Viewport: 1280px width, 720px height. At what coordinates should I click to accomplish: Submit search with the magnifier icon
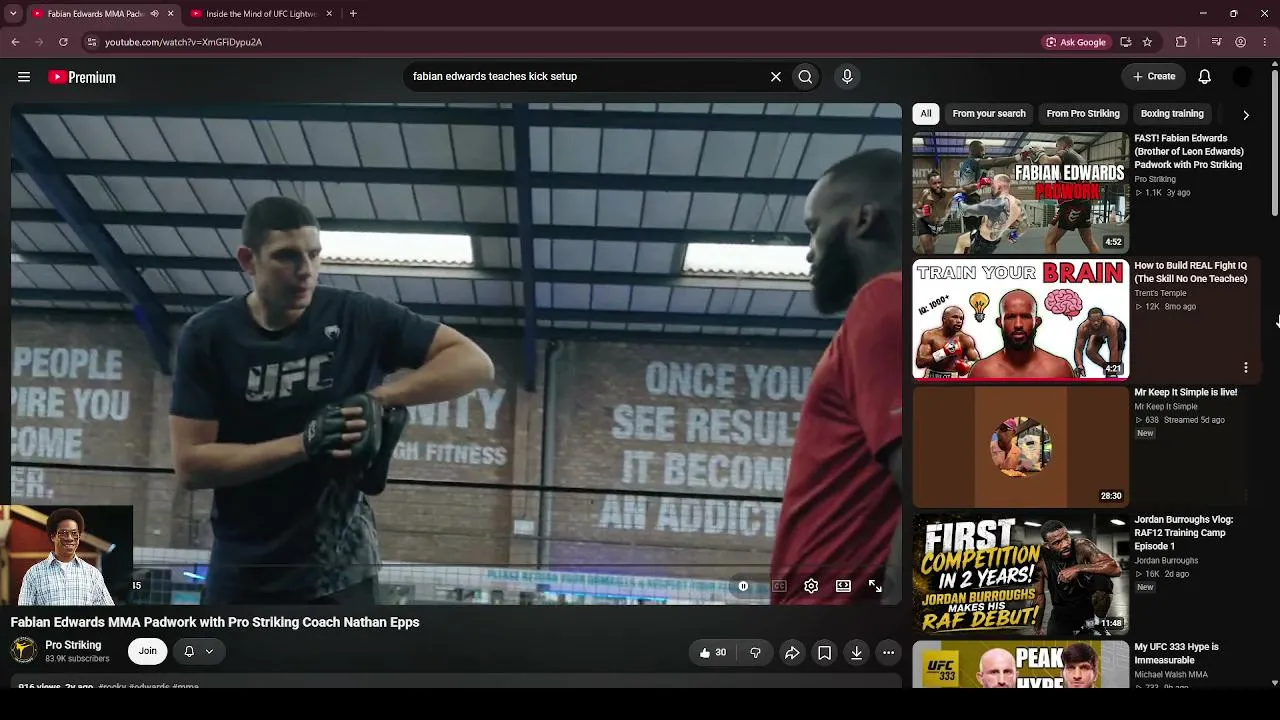[805, 76]
